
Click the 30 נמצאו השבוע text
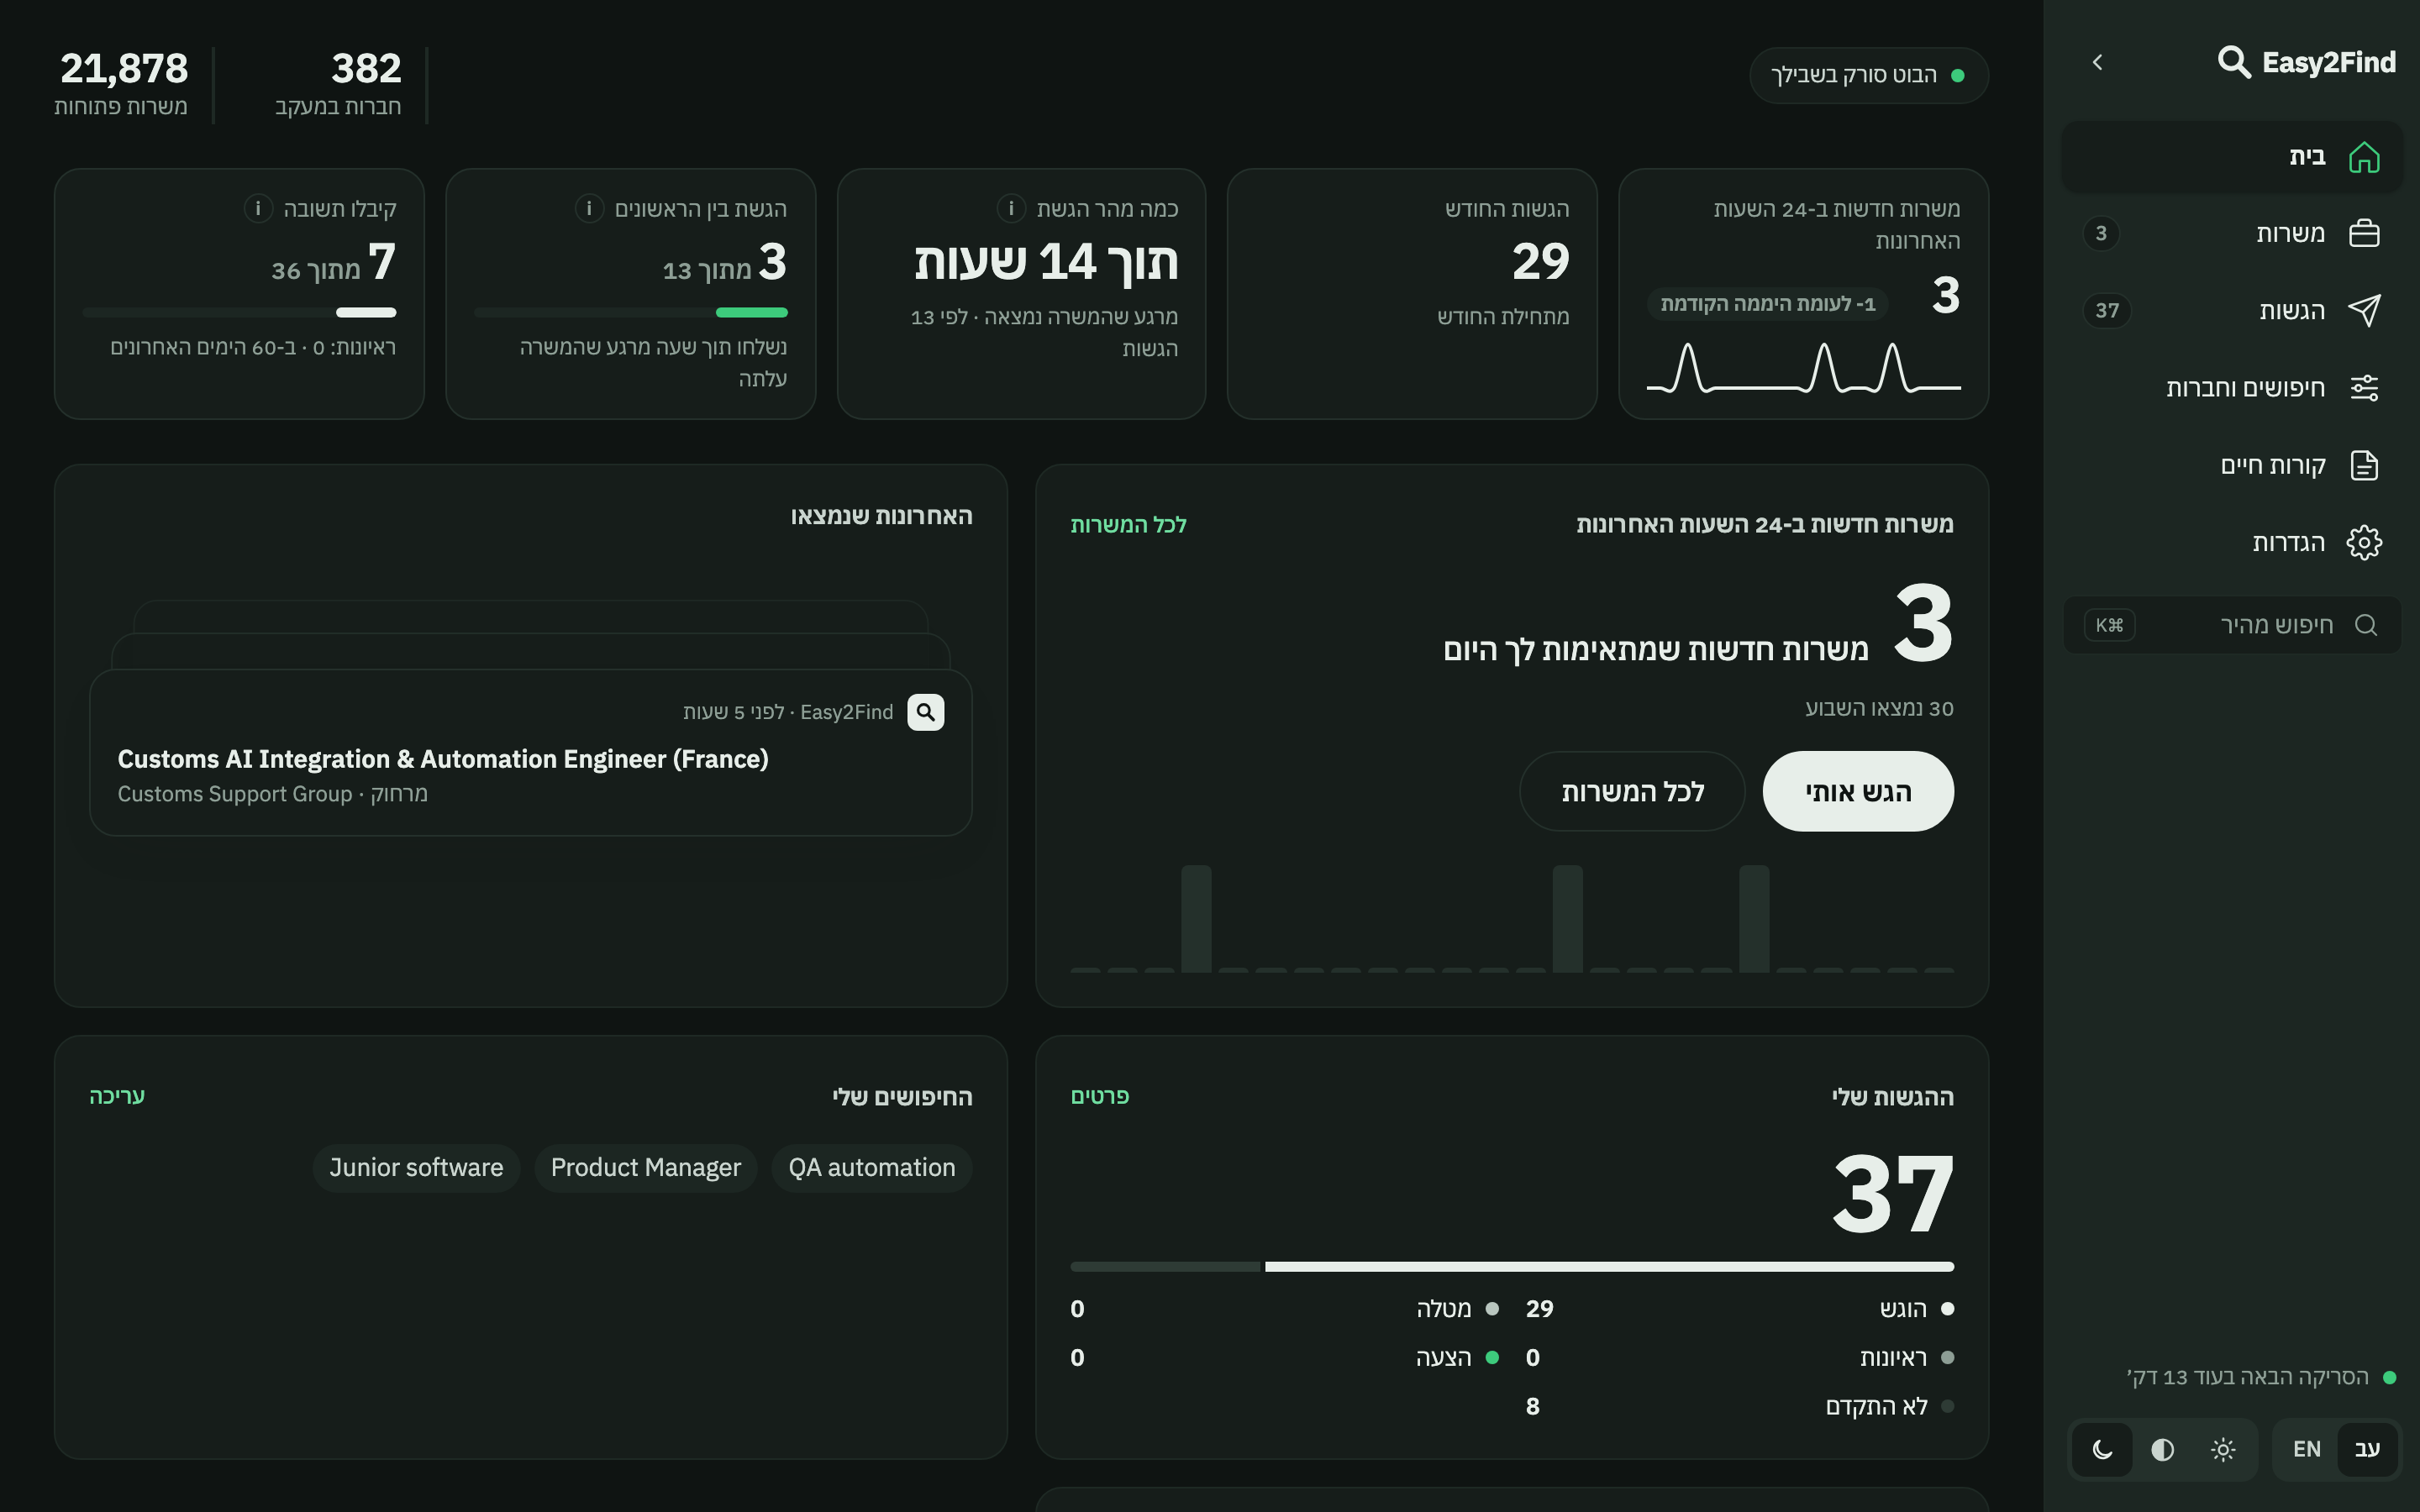(x=1879, y=708)
